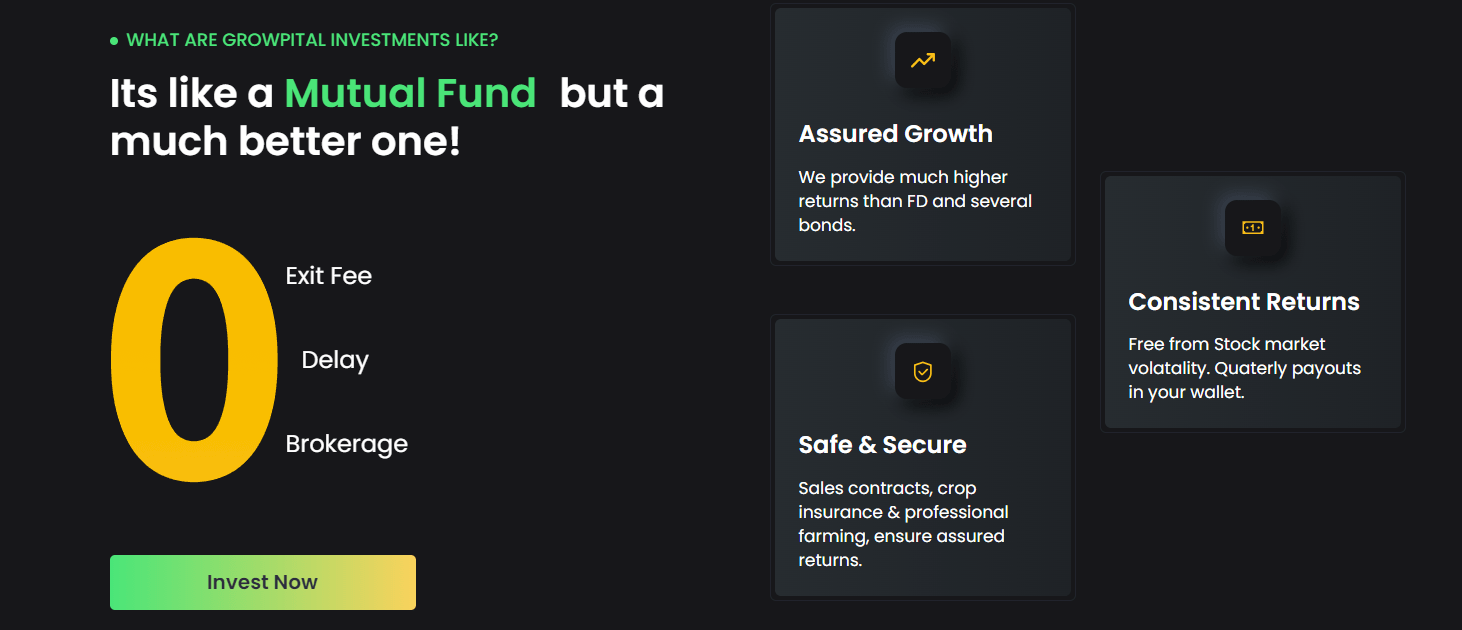Click the Brokerage label

pos(346,444)
